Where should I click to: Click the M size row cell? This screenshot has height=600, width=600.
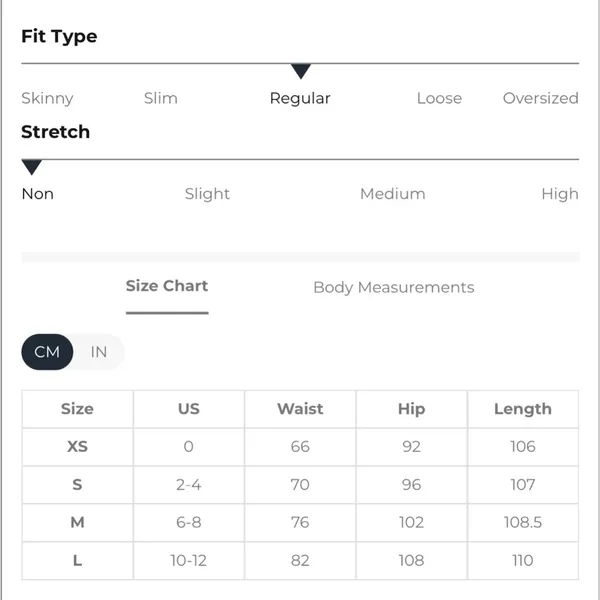(78, 522)
